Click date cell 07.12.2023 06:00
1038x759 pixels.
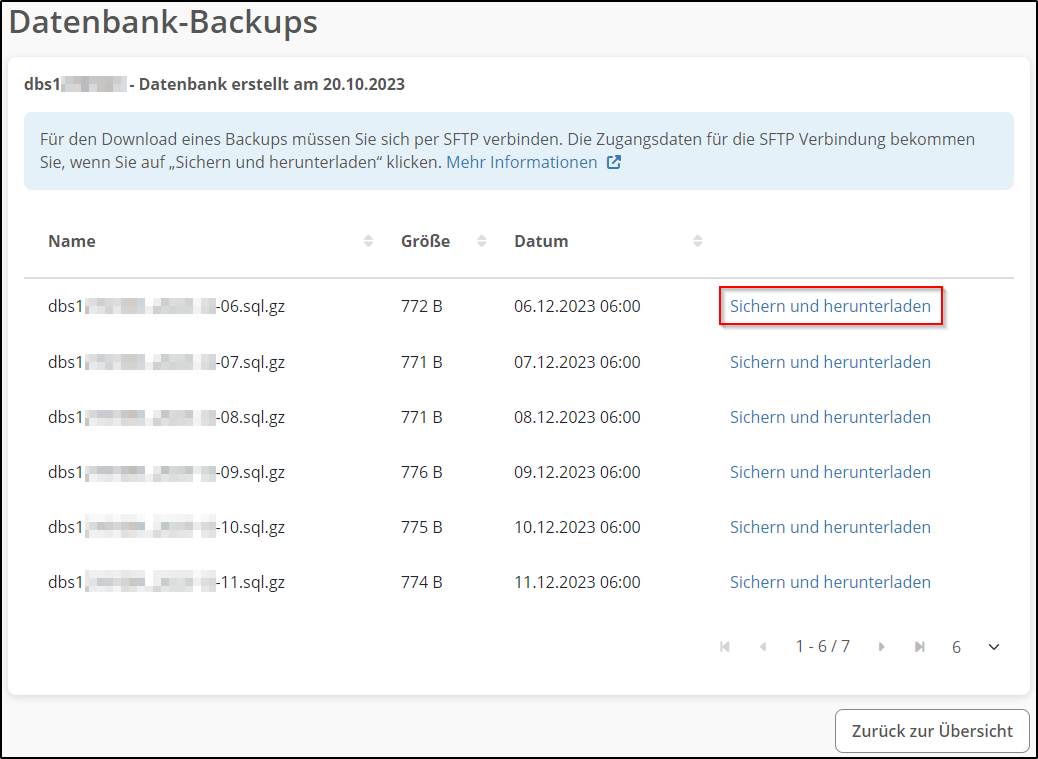(x=577, y=362)
